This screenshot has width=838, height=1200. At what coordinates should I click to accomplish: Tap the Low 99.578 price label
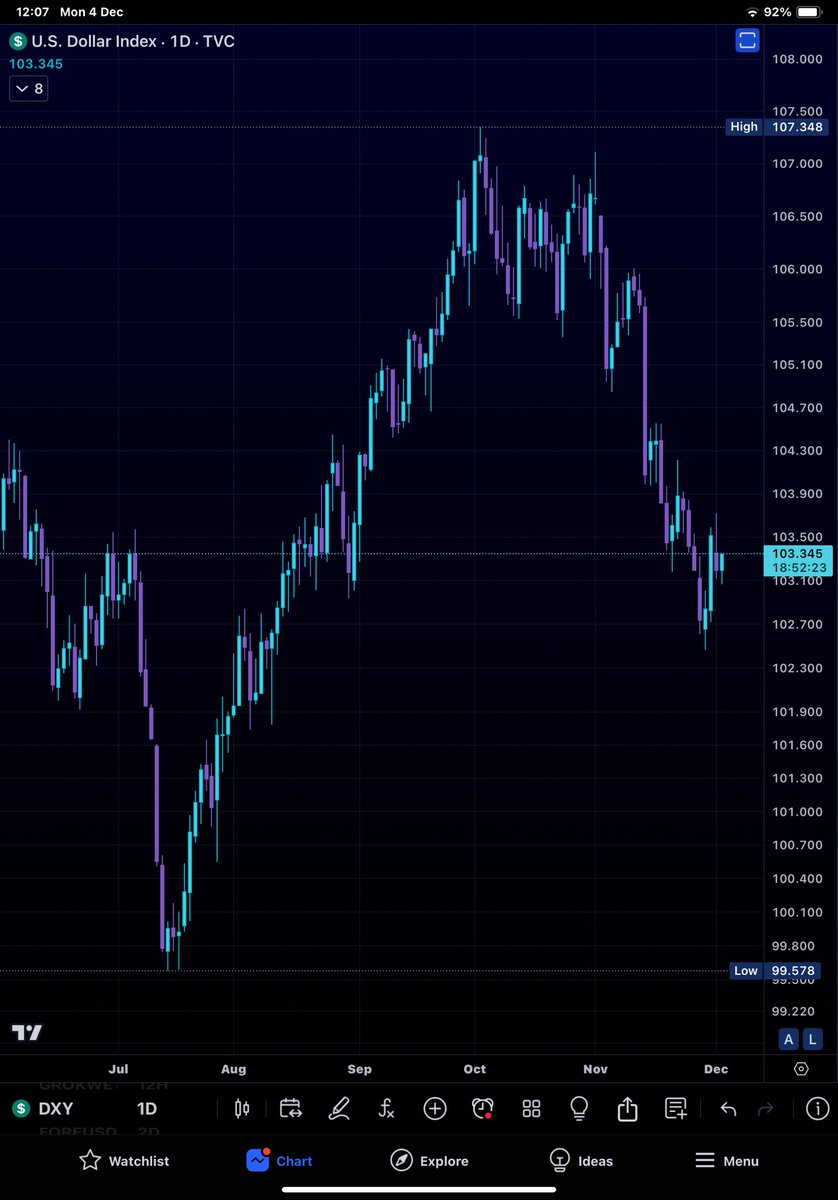[776, 971]
